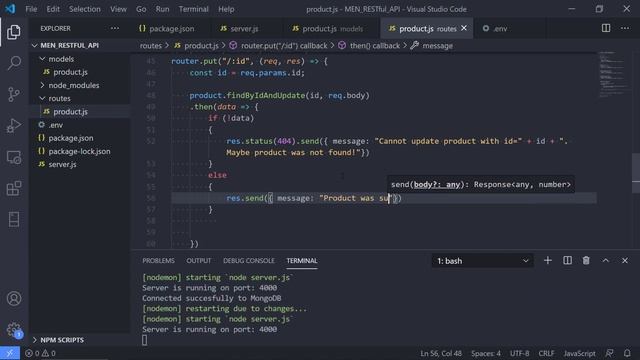Change indentation via Spaces: 4

tap(486, 353)
